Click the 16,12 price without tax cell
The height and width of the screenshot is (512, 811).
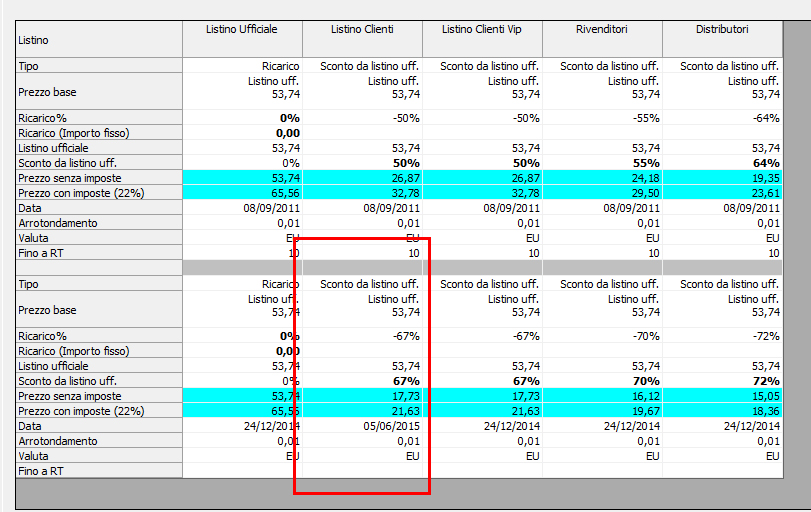click(602, 396)
